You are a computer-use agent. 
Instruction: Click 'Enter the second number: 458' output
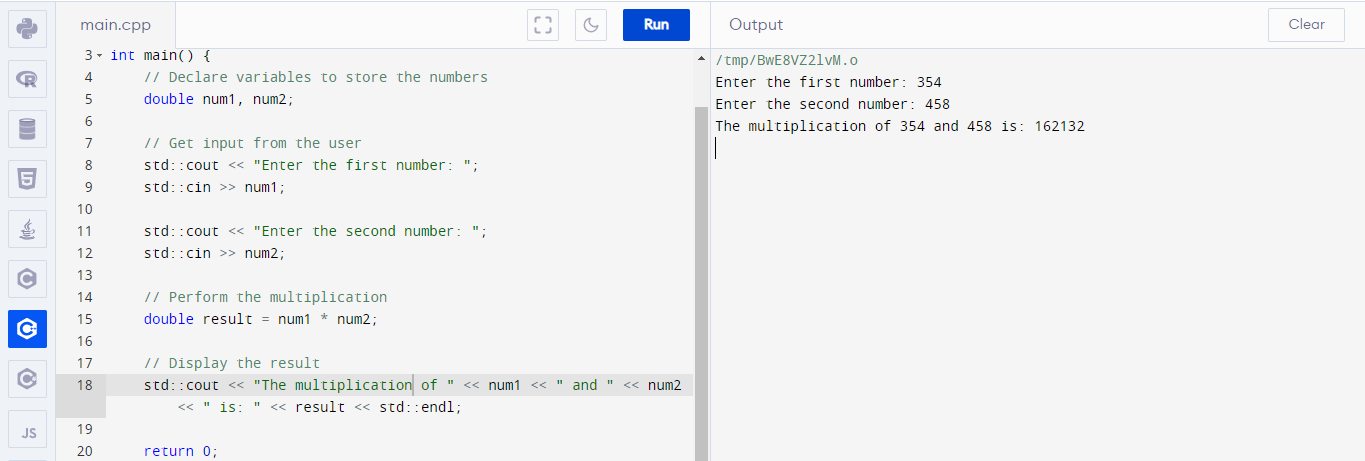[x=832, y=104]
